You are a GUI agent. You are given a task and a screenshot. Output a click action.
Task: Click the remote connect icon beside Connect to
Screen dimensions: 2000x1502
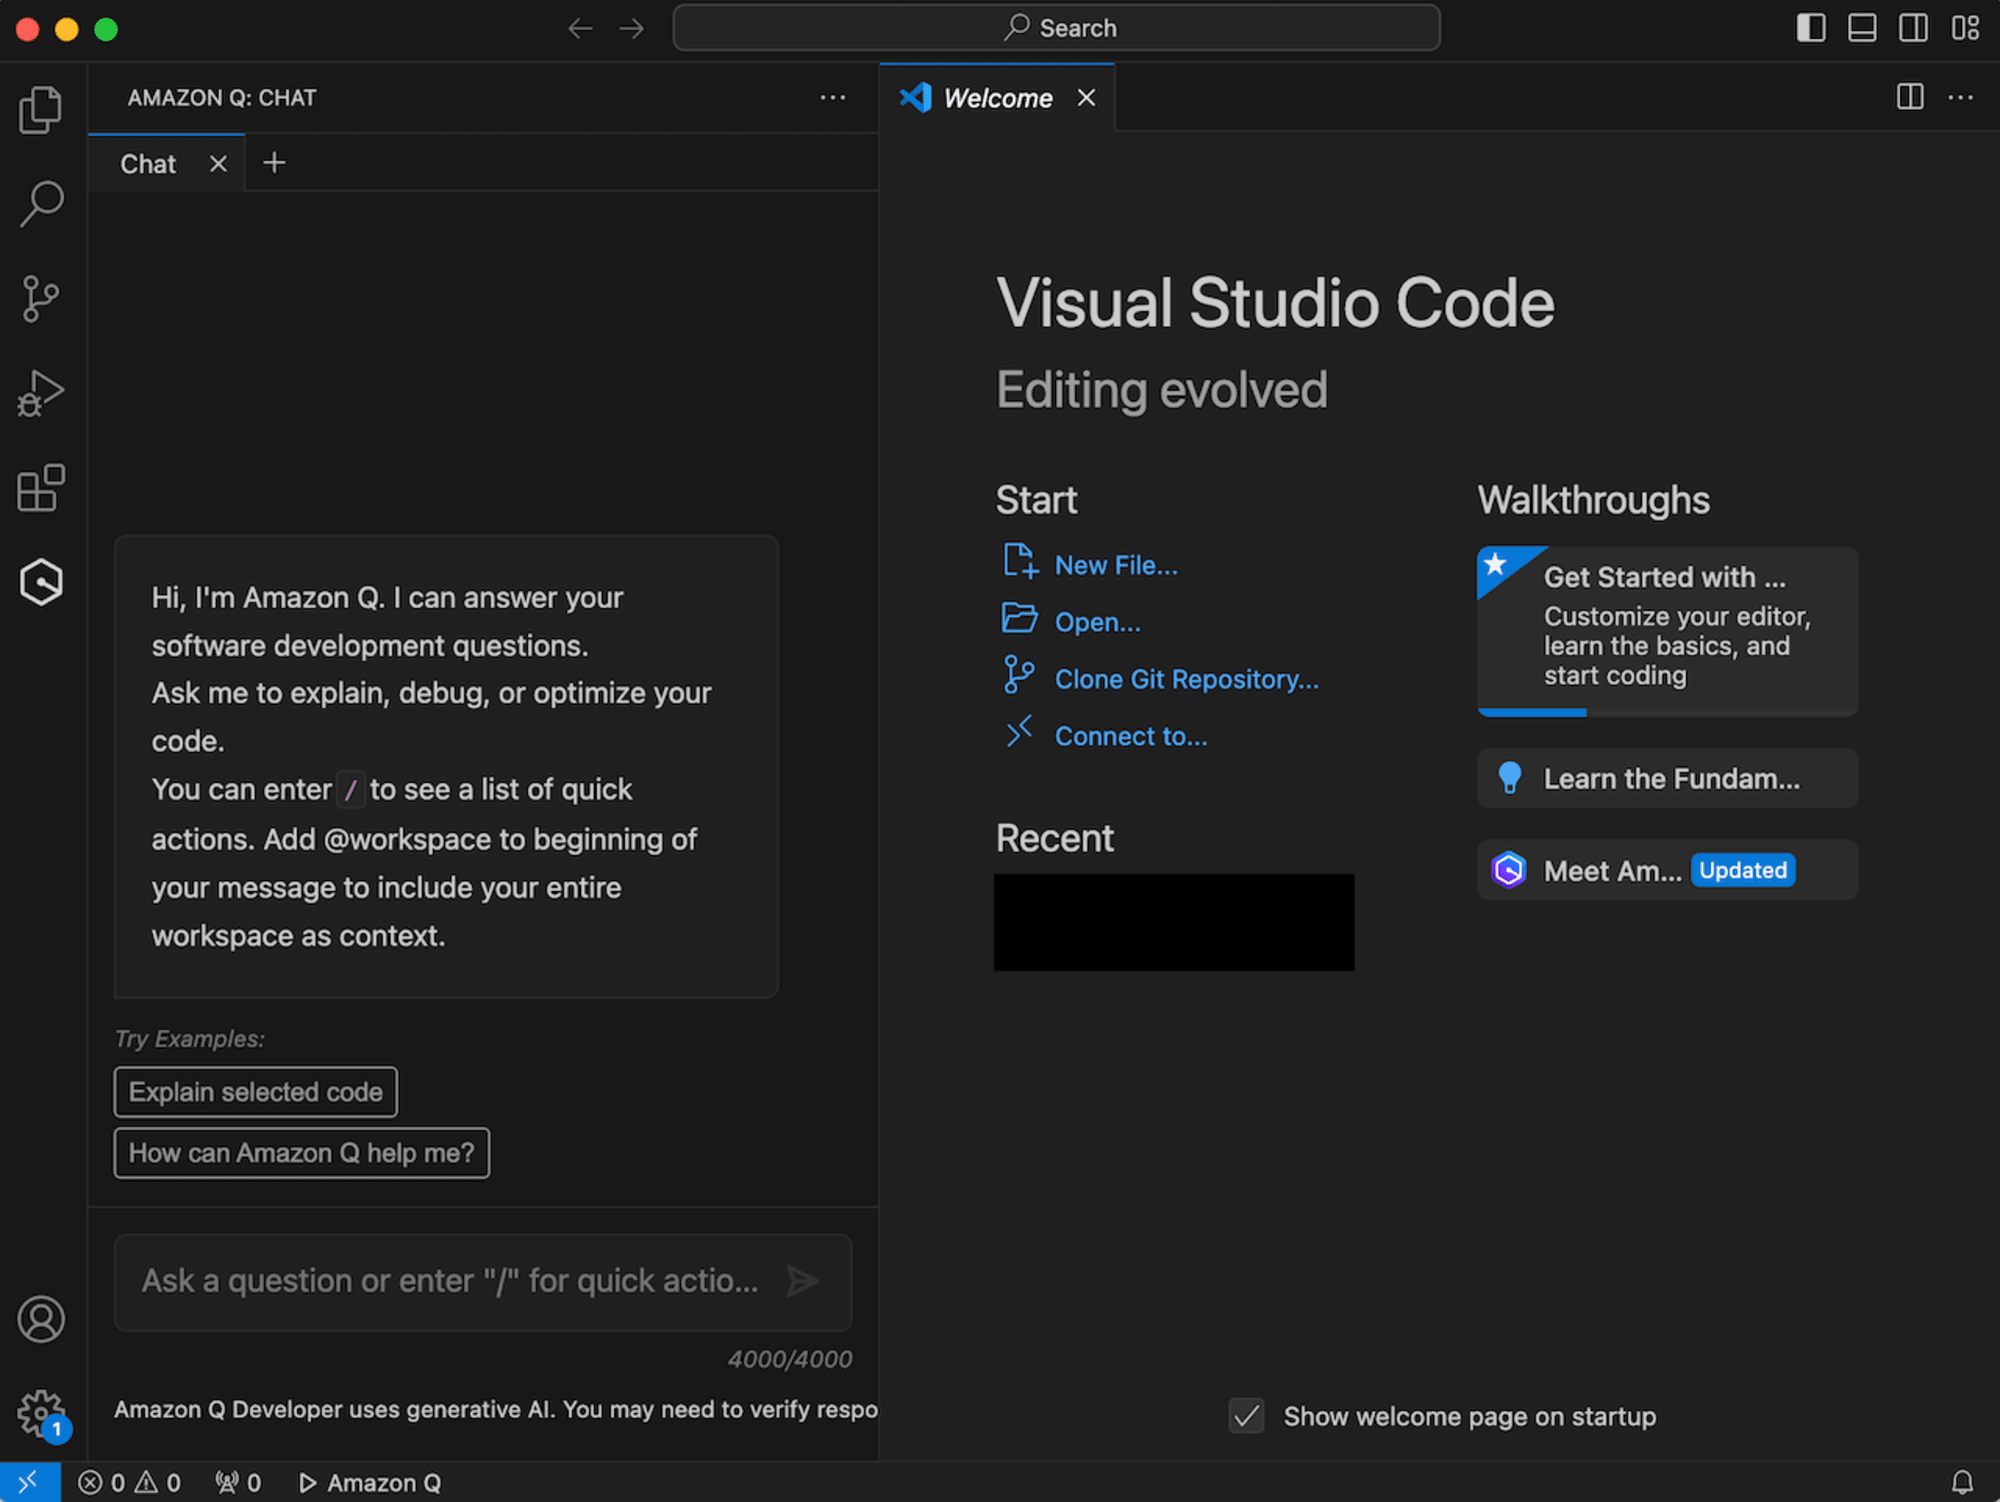click(x=1019, y=732)
